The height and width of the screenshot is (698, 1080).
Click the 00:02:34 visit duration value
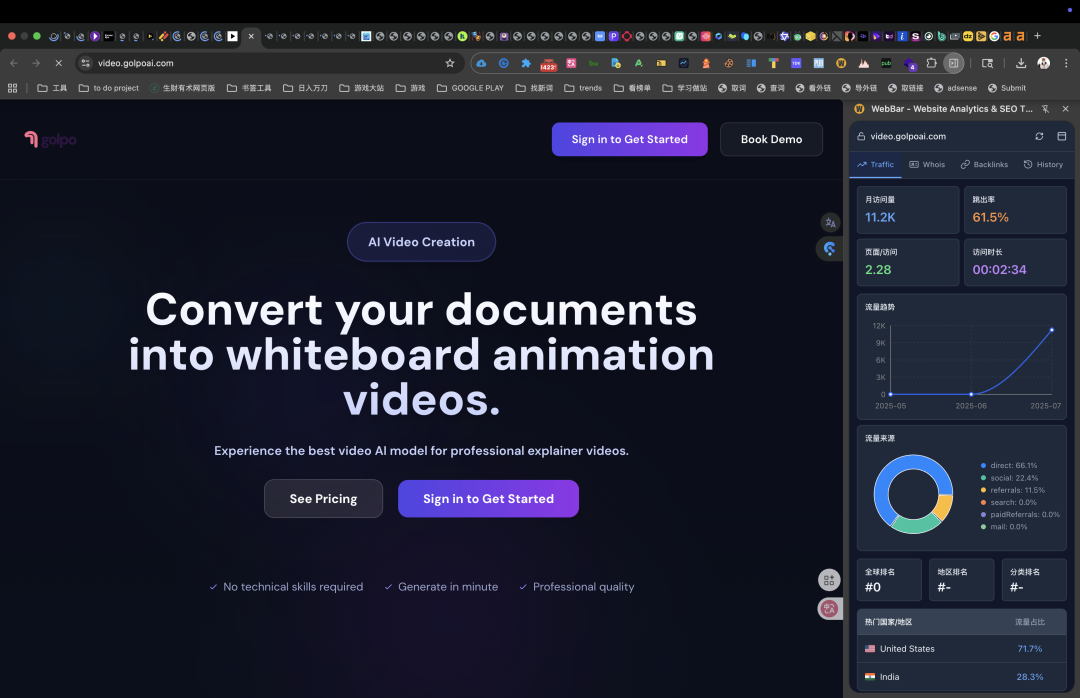tap(999, 269)
